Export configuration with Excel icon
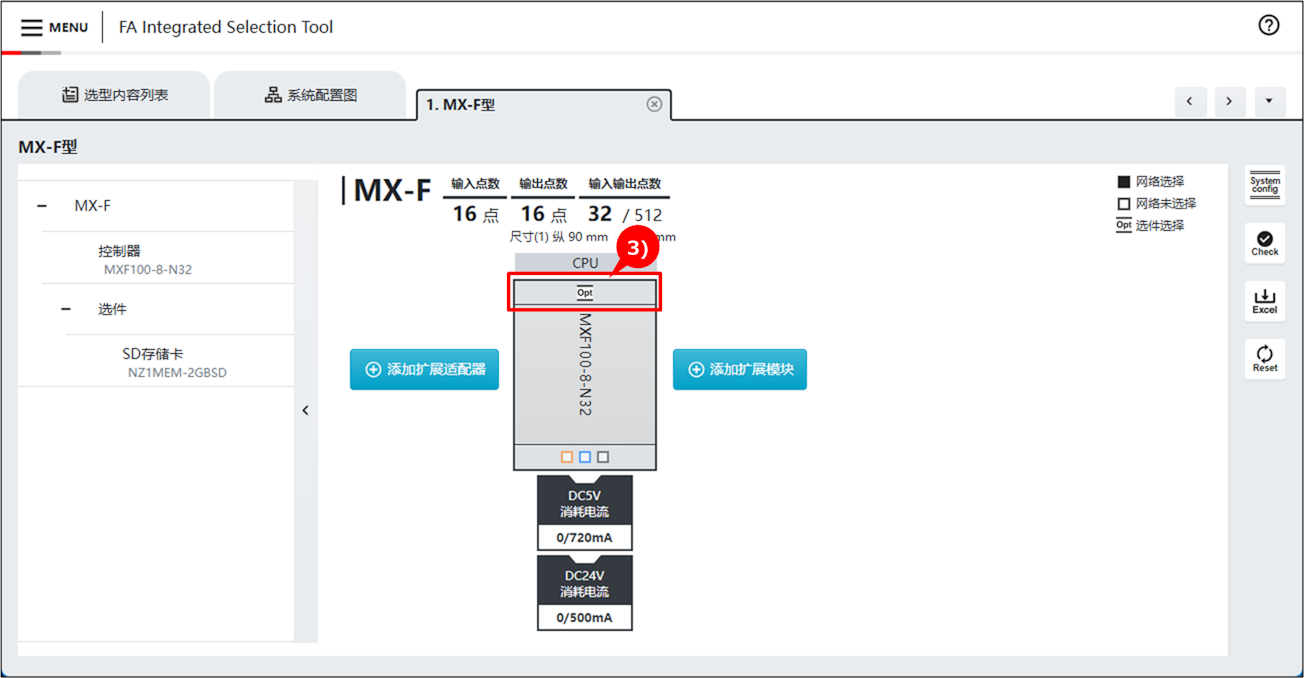 pyautogui.click(x=1264, y=300)
